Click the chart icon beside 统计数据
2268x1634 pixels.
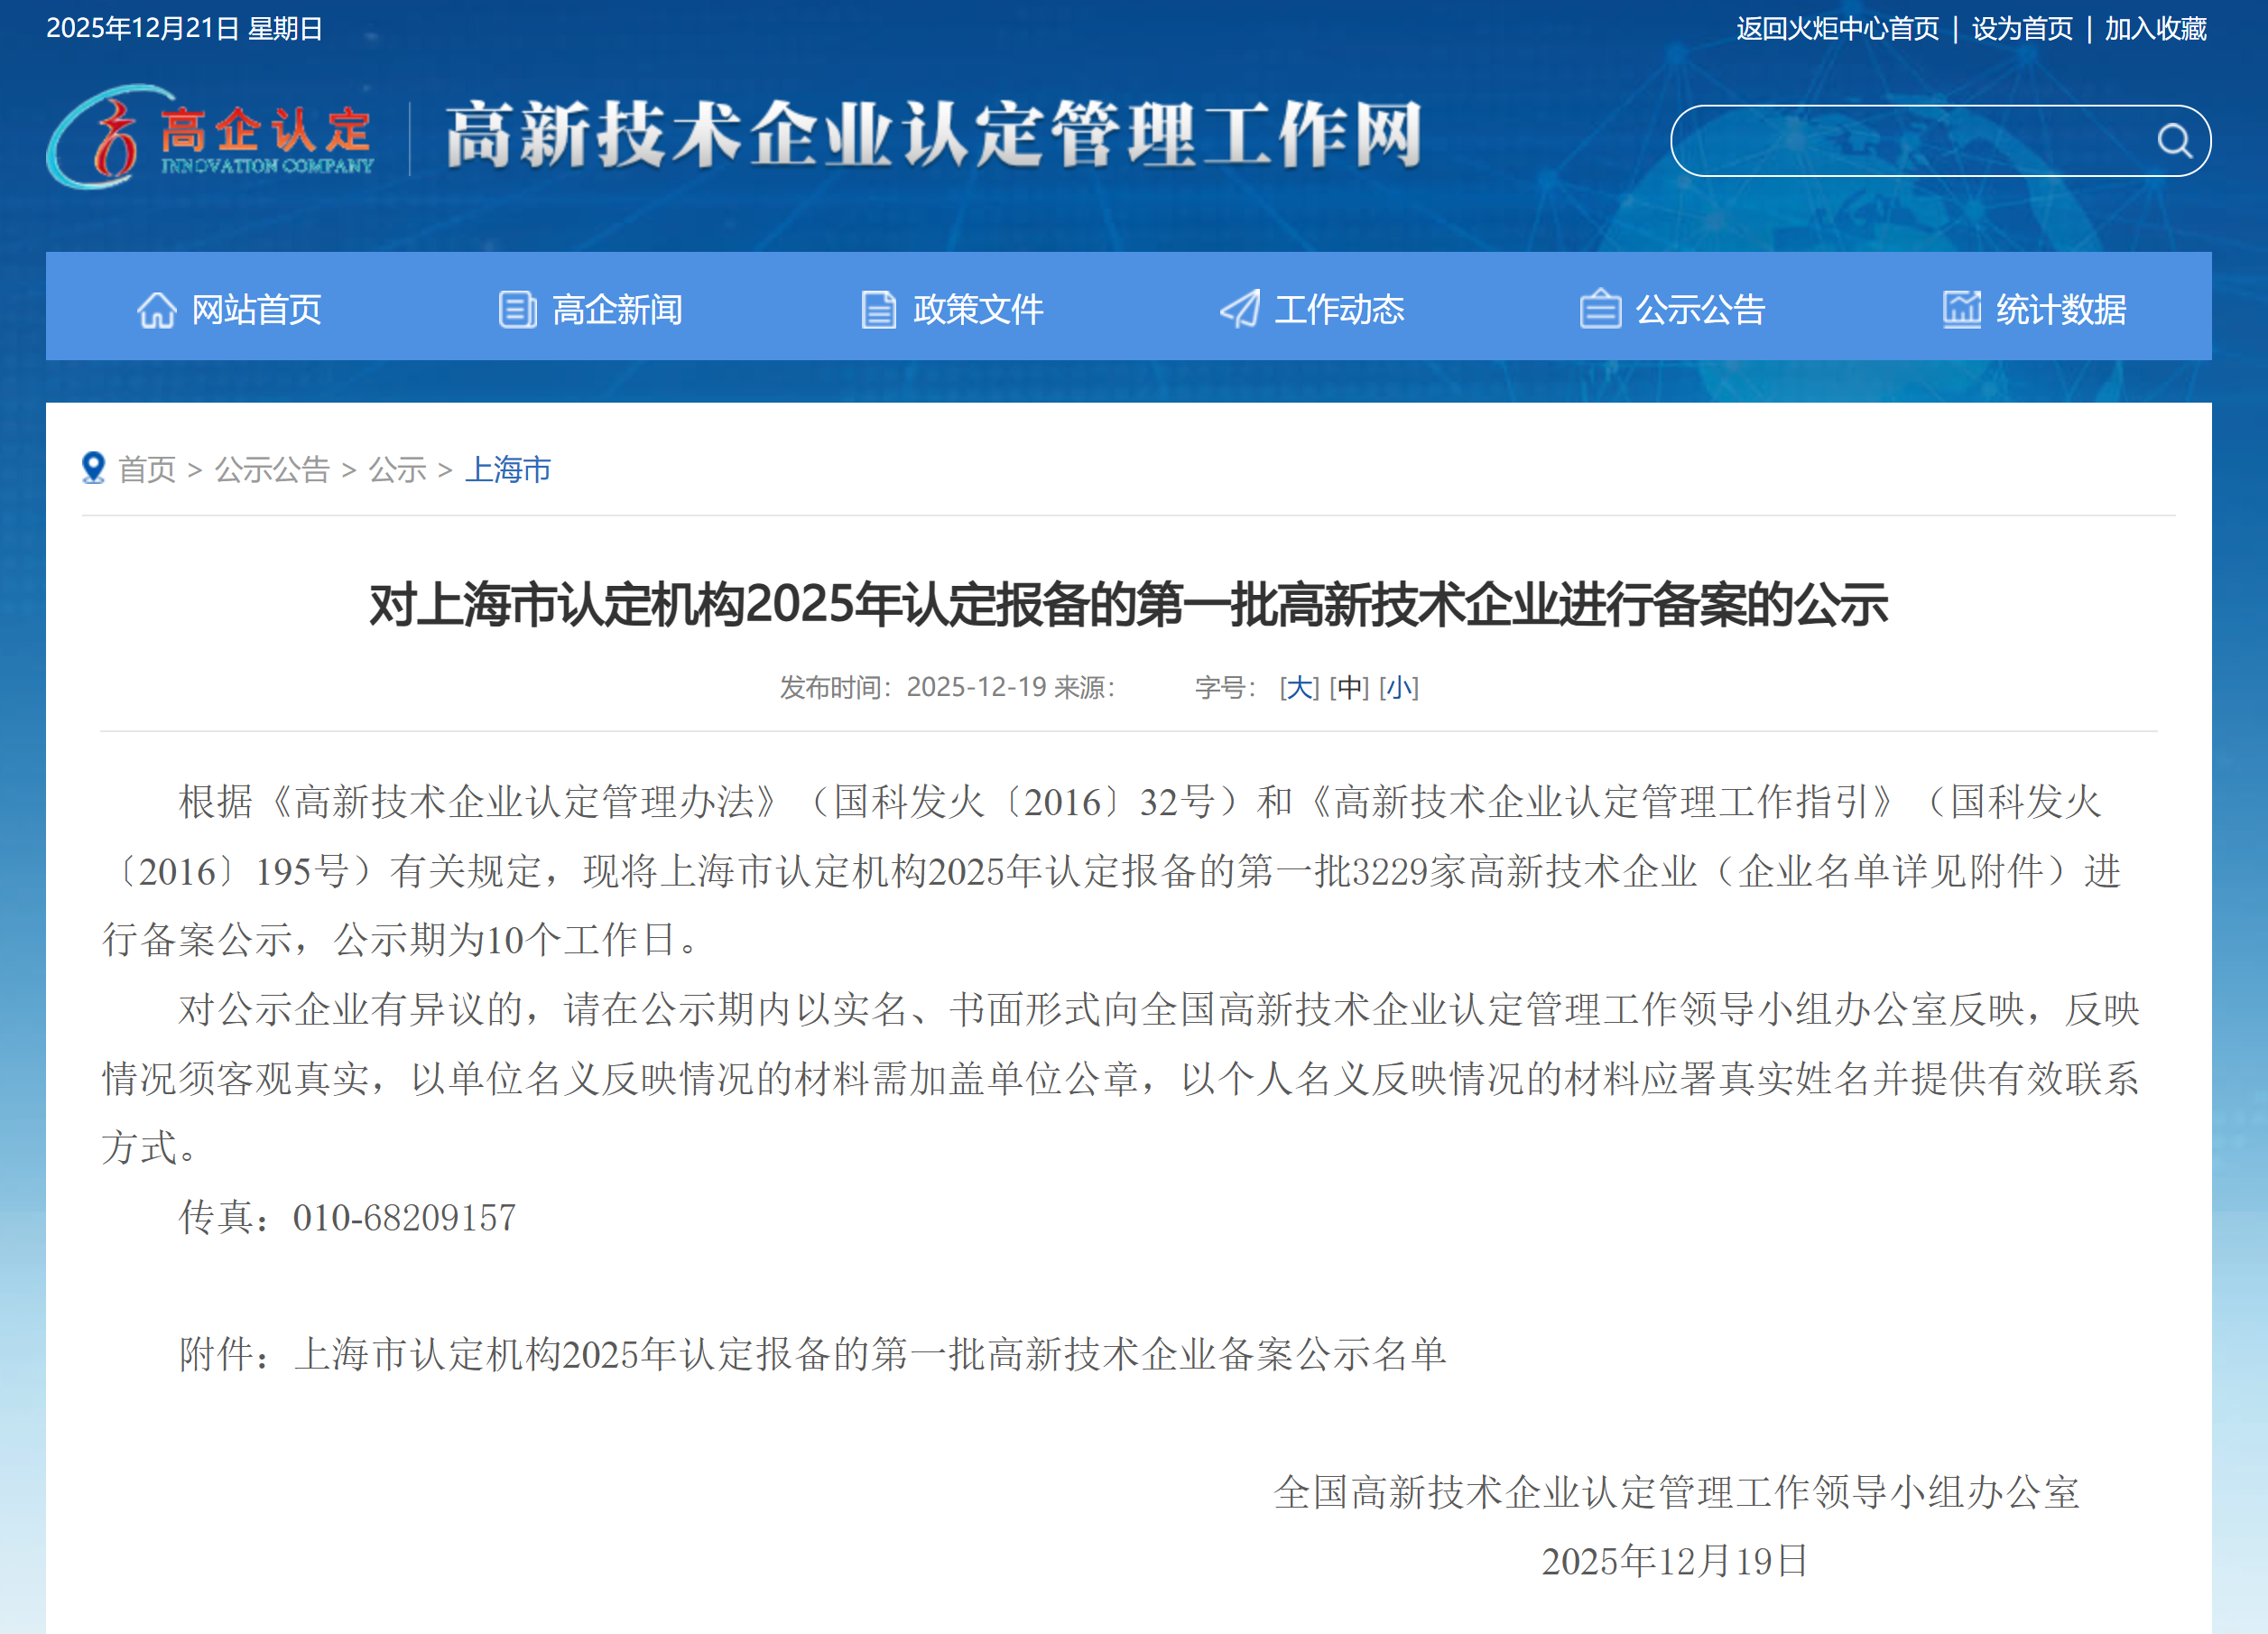pos(1961,310)
